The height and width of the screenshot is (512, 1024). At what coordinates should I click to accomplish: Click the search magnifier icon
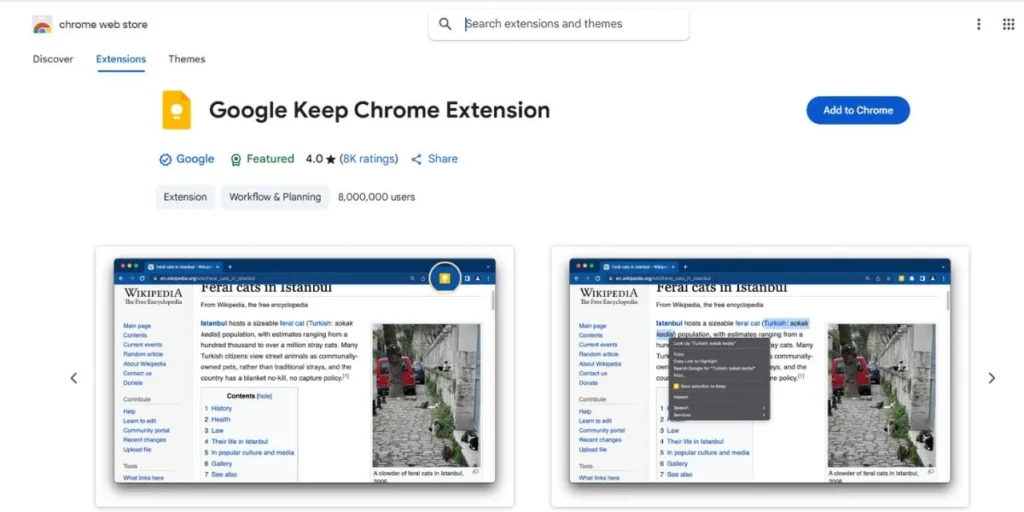click(x=445, y=24)
